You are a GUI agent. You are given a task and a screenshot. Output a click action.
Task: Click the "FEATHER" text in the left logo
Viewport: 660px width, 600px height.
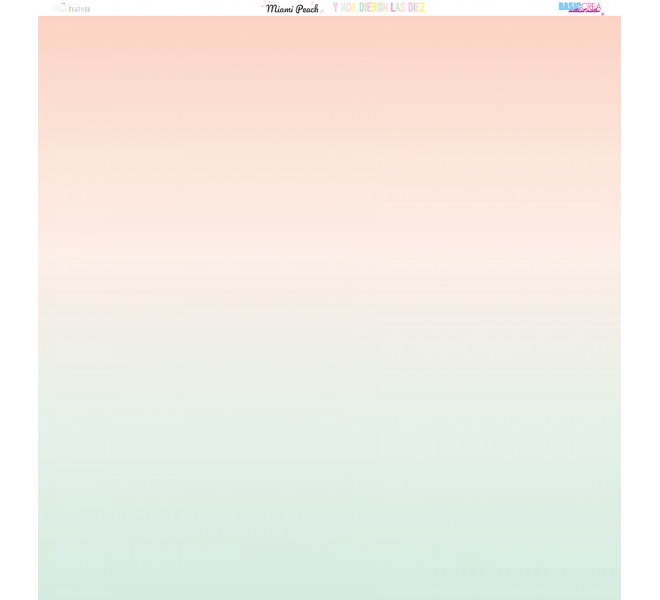pos(79,9)
